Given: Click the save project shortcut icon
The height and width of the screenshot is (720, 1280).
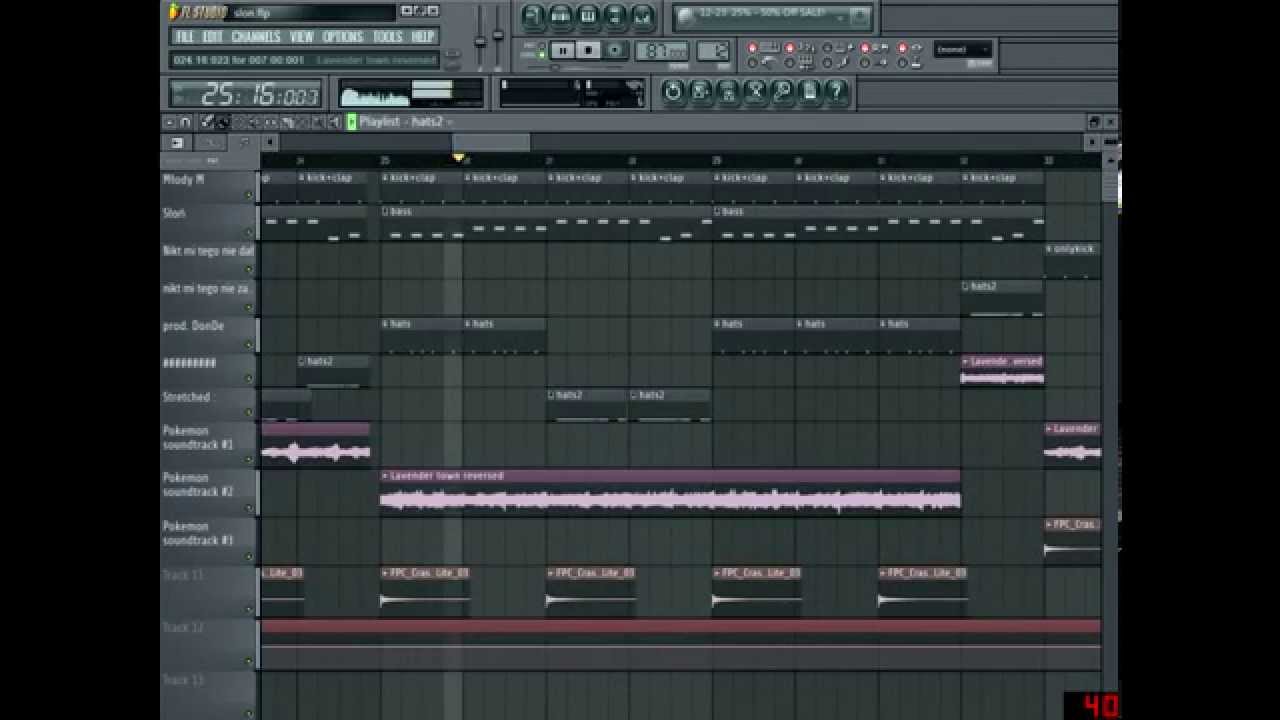Looking at the screenshot, I should point(700,92).
